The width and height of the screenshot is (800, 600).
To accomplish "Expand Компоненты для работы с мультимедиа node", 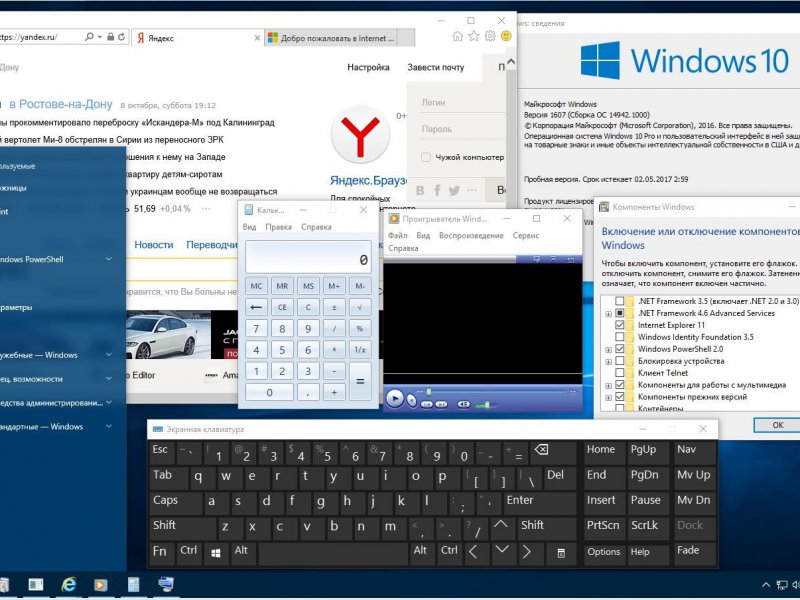I will pyautogui.click(x=608, y=386).
